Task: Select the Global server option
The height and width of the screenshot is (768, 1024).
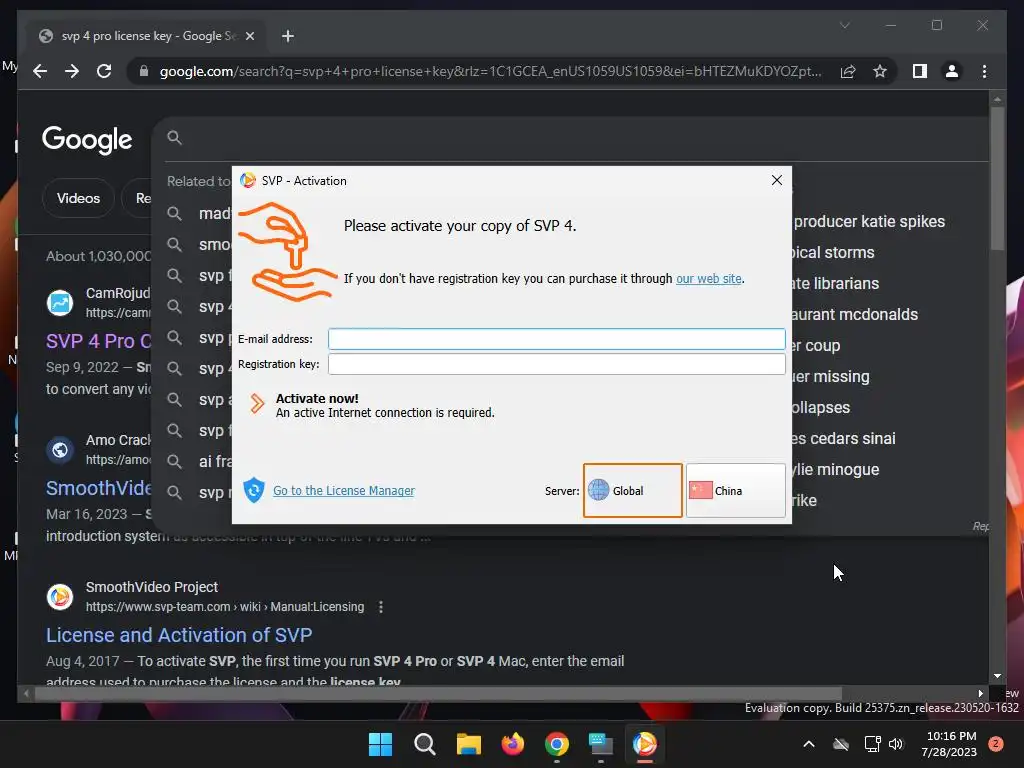Action: coord(632,490)
